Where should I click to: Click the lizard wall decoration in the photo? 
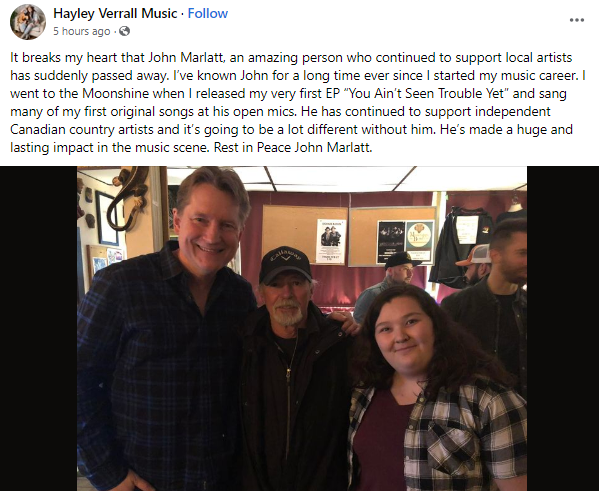[x=128, y=201]
